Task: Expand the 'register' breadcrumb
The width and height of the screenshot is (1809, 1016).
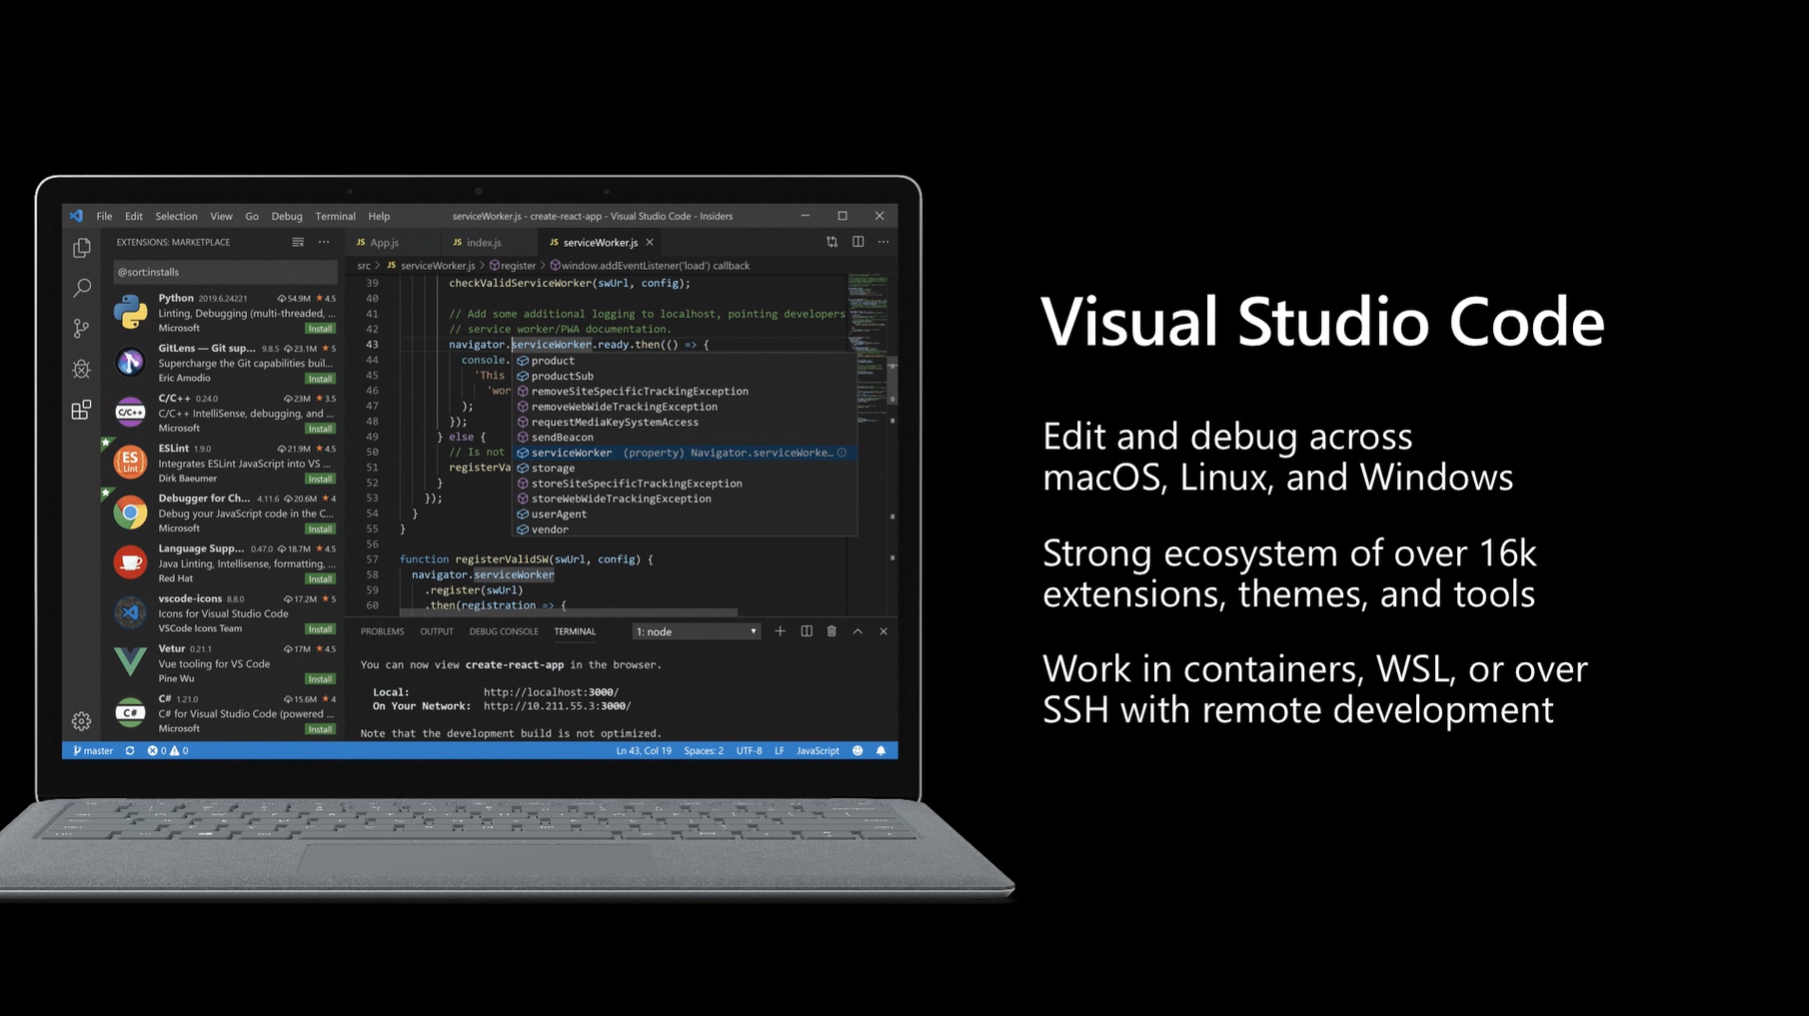Action: [513, 266]
